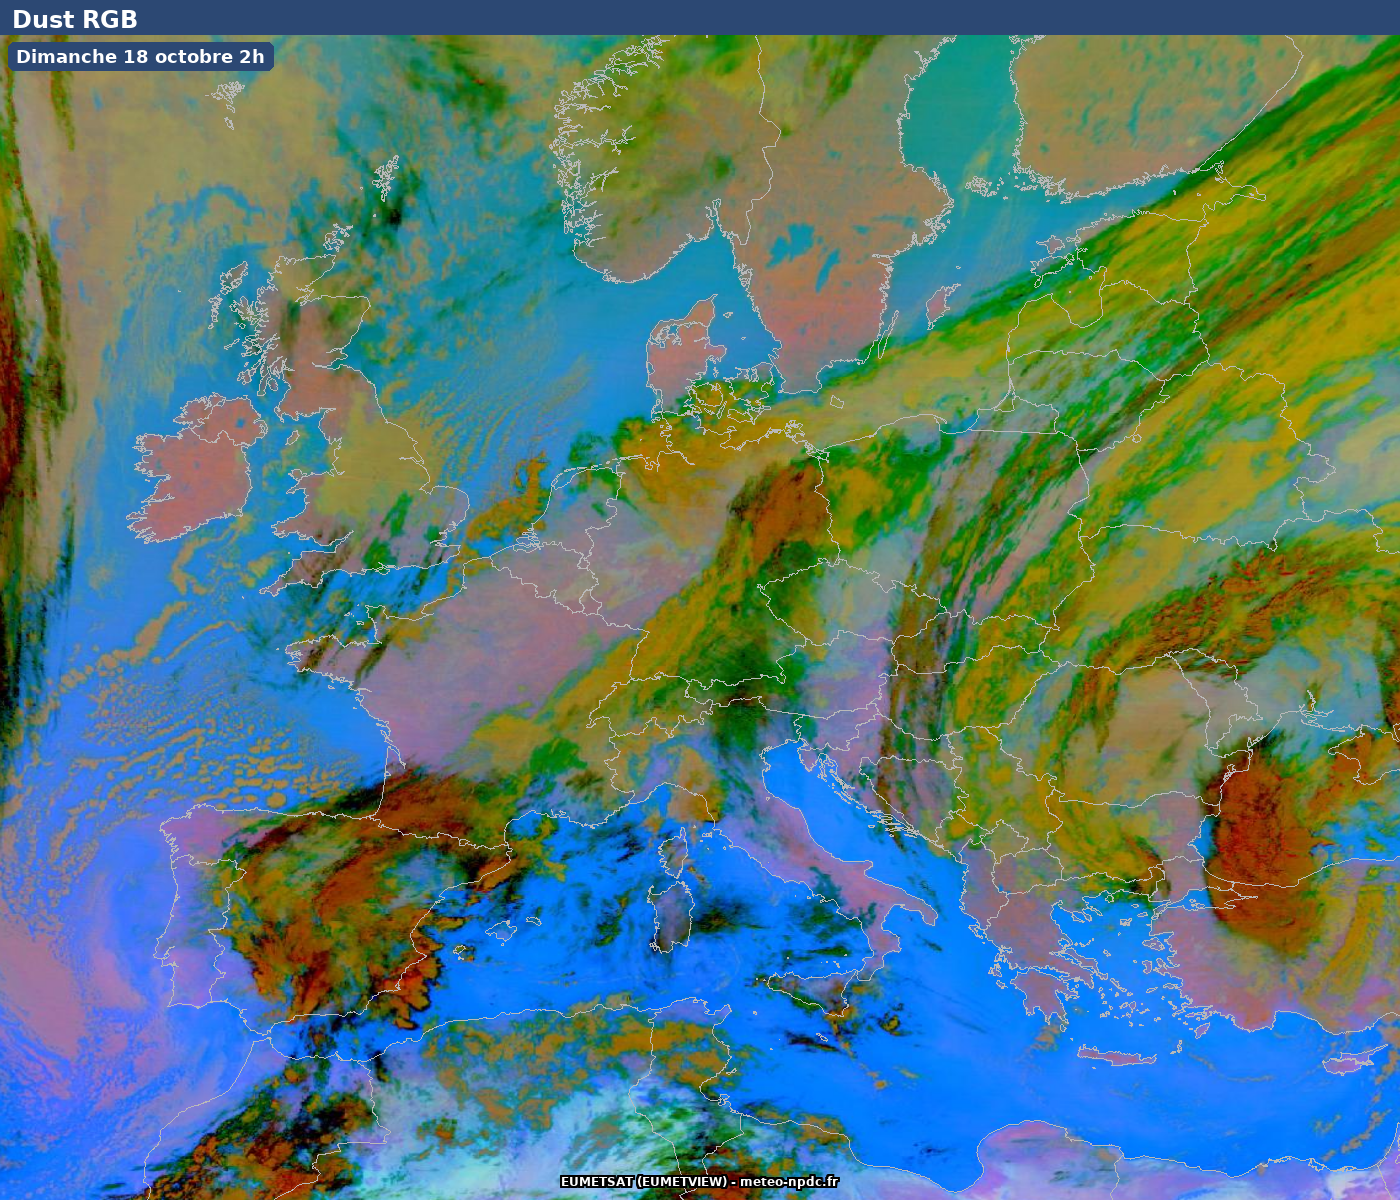The width and height of the screenshot is (1400, 1200).
Task: Click the 'Dimanche 18 octobre 2h' date label
Action: [x=140, y=57]
